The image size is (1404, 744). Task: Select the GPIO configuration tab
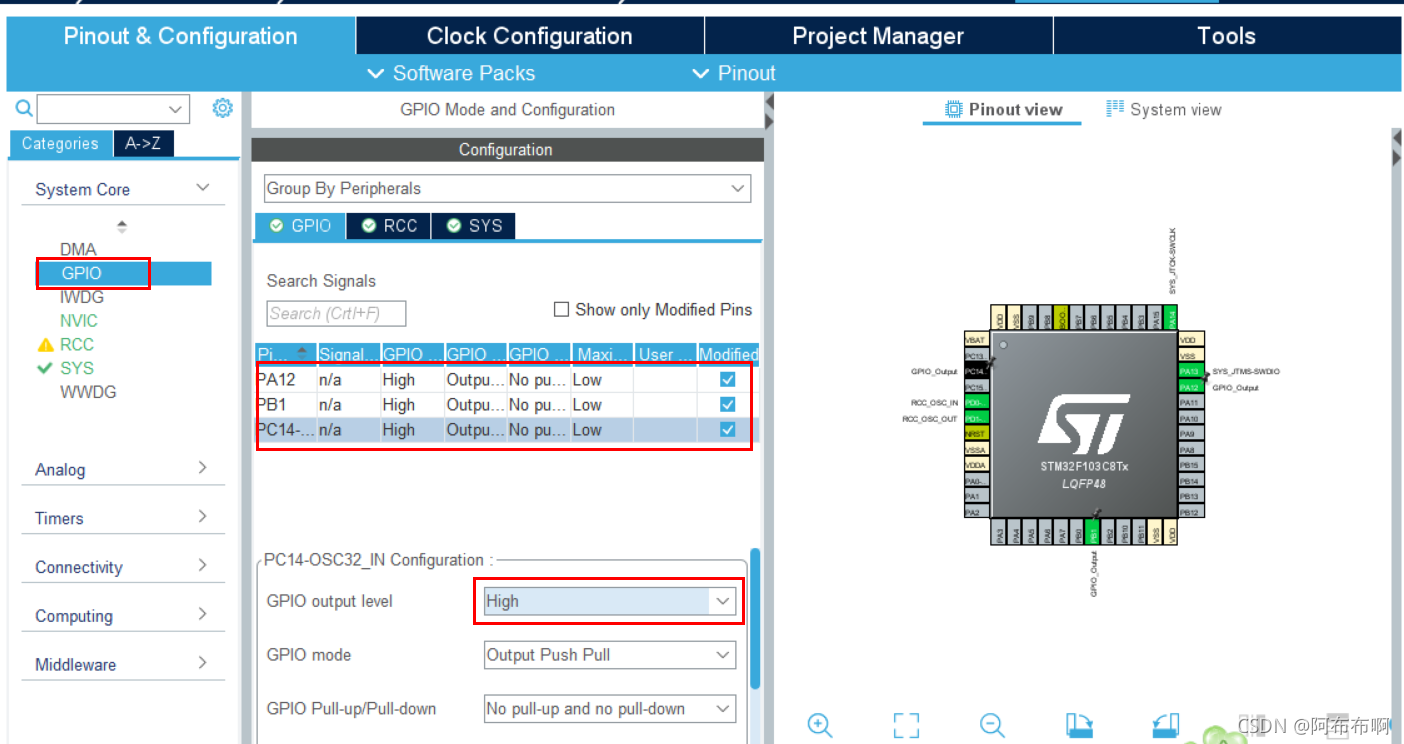click(x=300, y=226)
